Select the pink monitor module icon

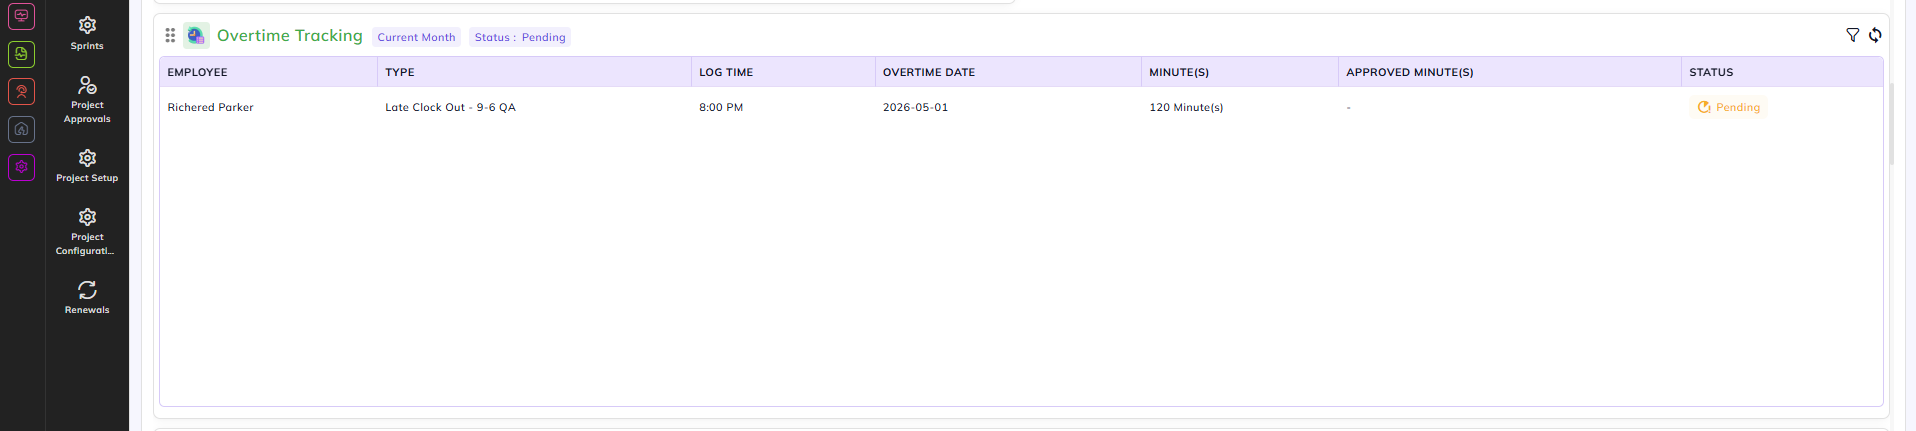coord(22,16)
